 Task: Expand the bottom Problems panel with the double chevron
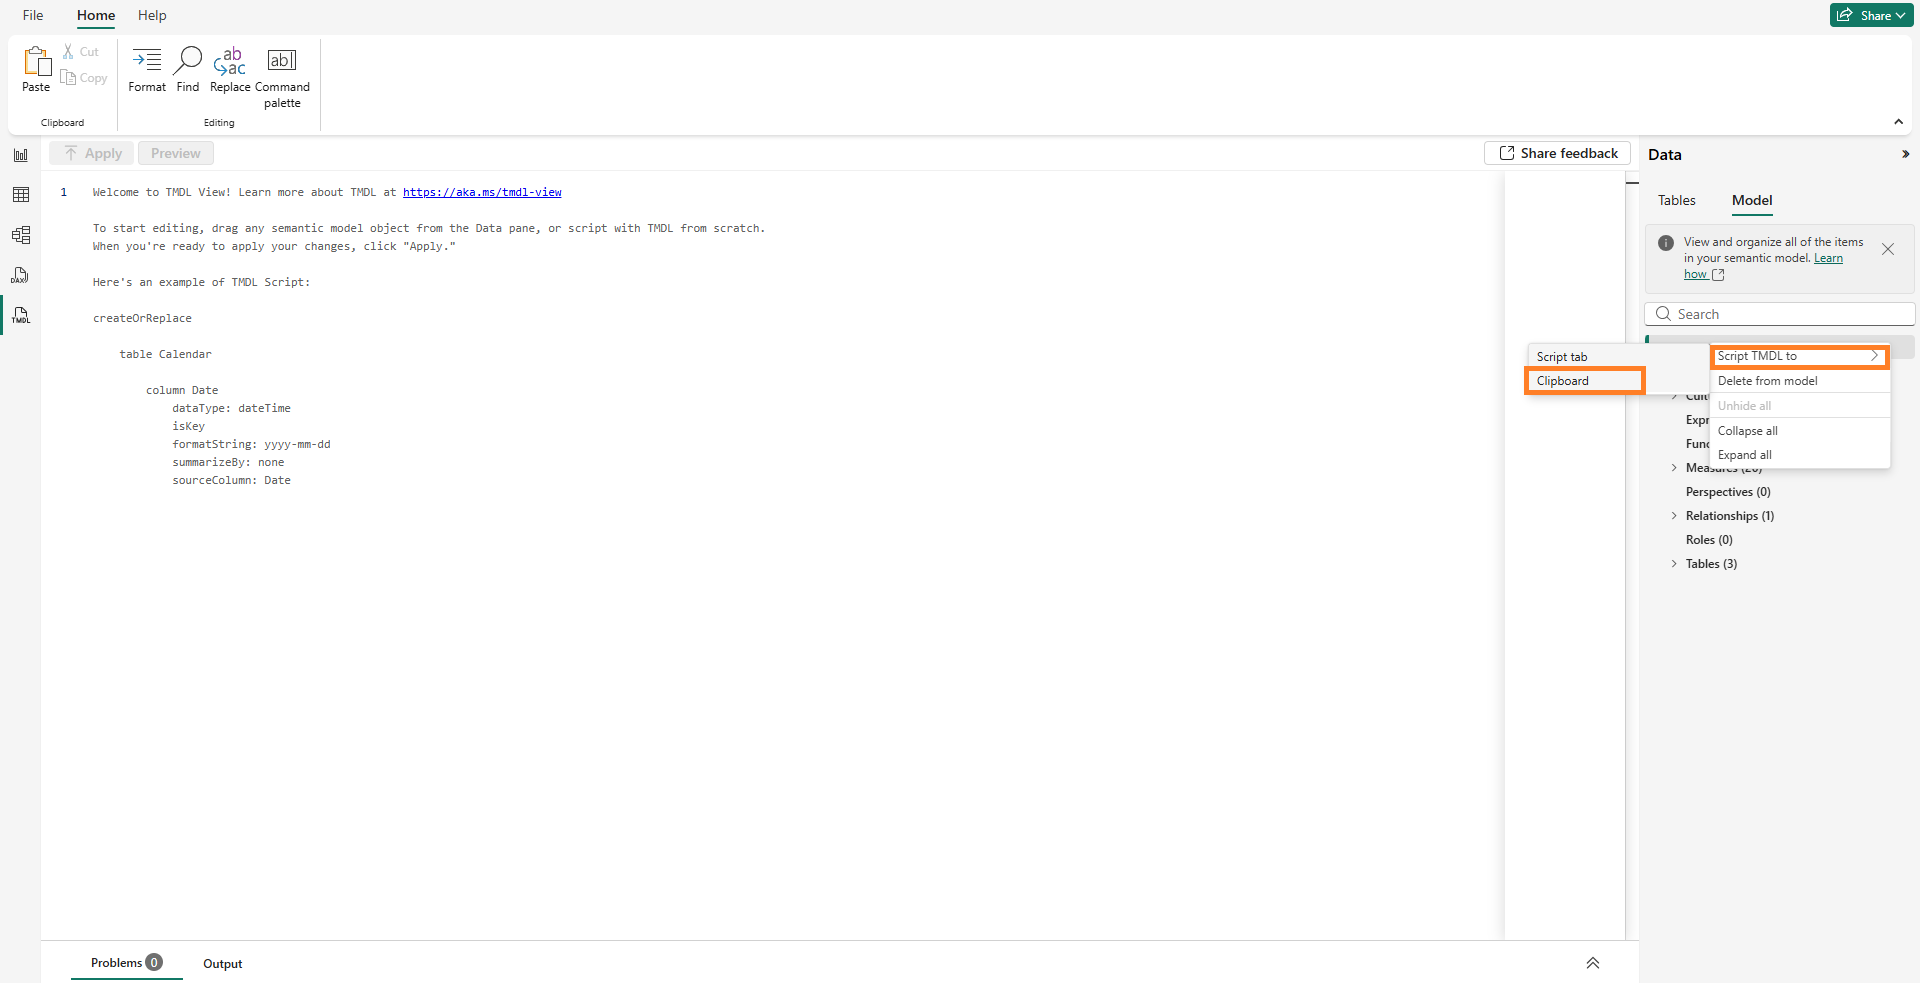click(1593, 963)
